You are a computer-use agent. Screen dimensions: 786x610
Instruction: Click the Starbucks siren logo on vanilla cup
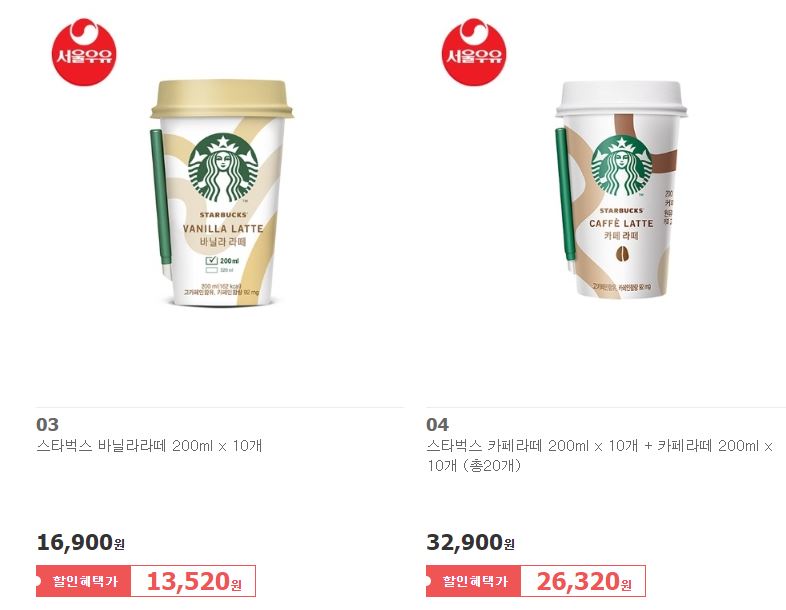[223, 167]
